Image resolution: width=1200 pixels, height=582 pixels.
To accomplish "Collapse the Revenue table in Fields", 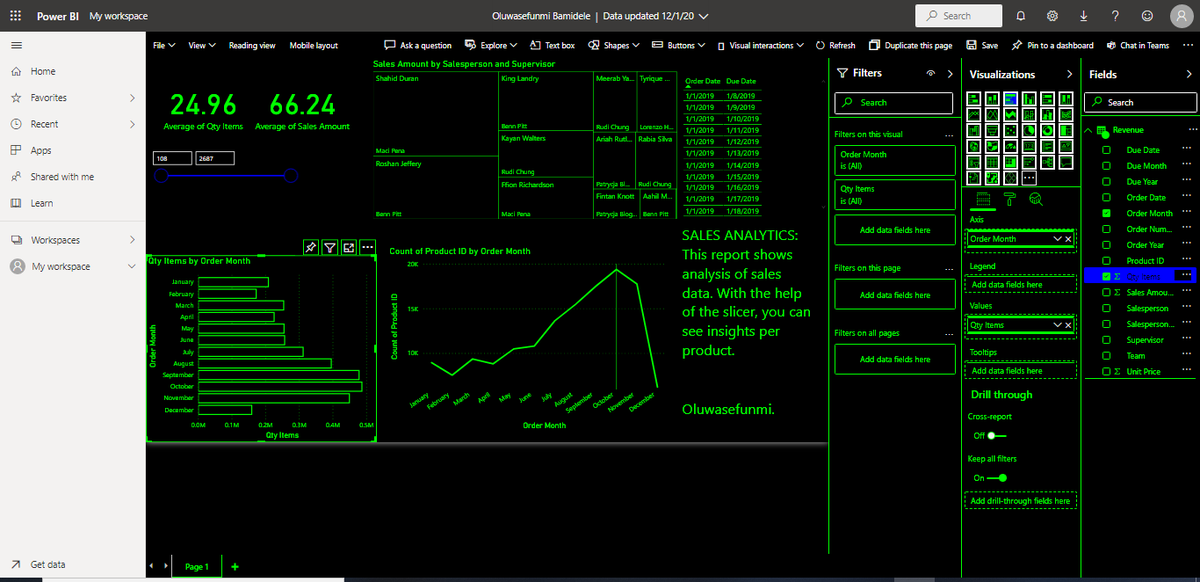I will 1089,131.
